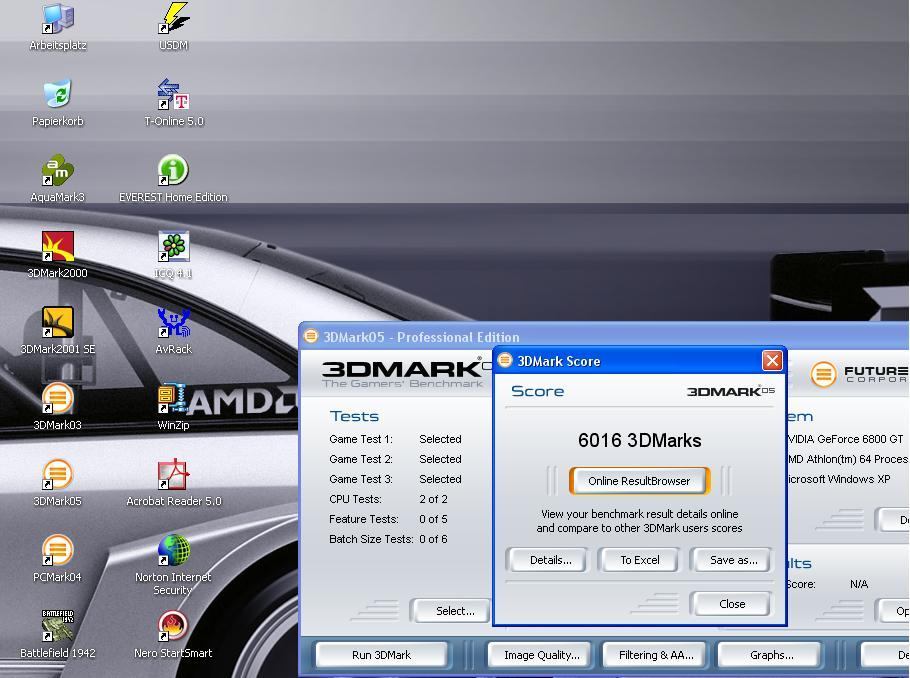Click the Game Test 1 Selected row
This screenshot has width=910, height=678.
pyautogui.click(x=395, y=439)
